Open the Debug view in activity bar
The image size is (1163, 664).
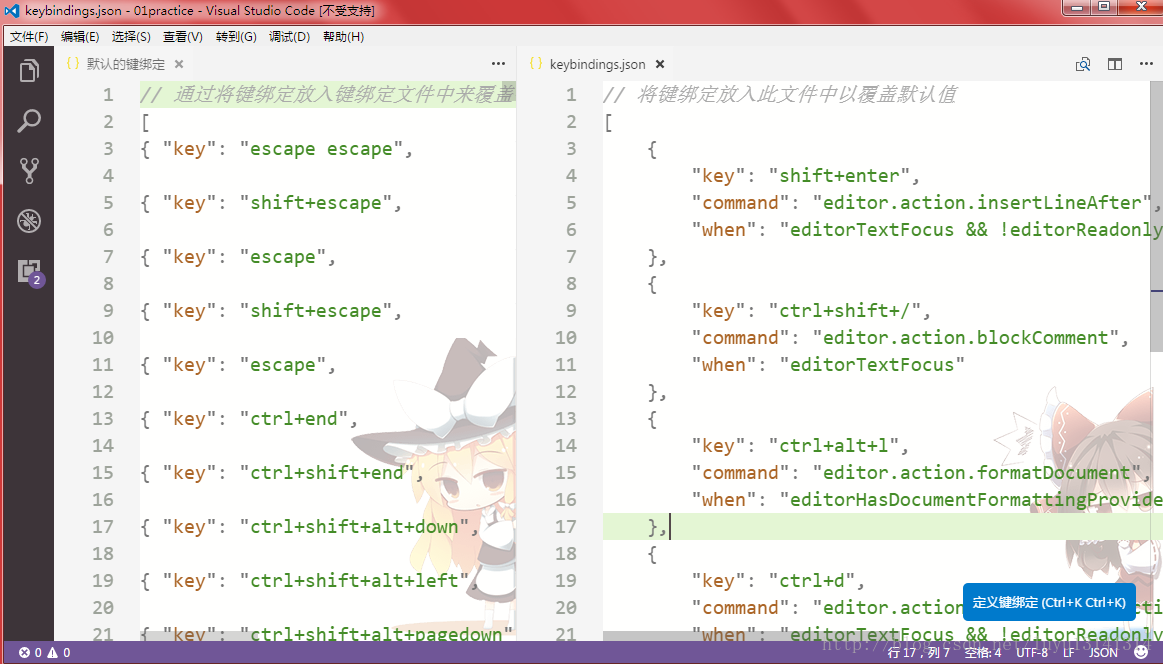[x=29, y=221]
